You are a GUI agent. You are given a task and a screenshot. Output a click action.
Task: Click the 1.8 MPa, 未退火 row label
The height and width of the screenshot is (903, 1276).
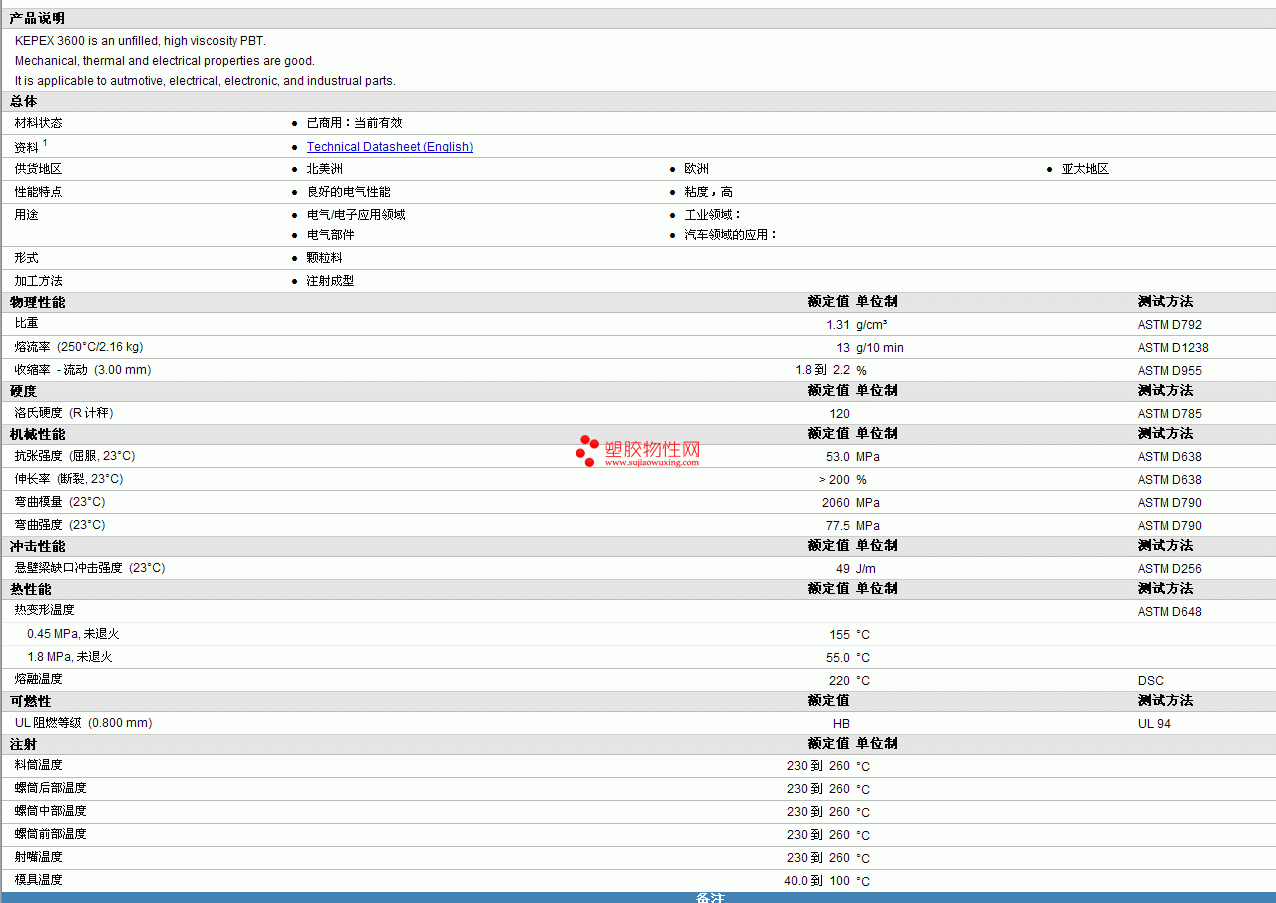[70, 657]
